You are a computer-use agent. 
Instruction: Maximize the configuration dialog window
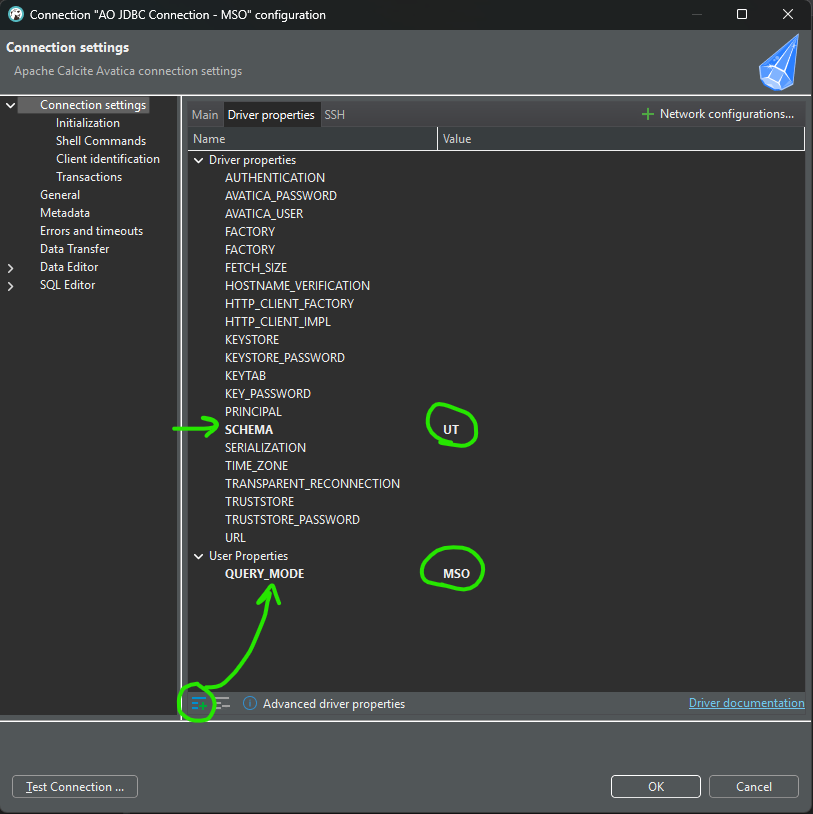[x=741, y=15]
